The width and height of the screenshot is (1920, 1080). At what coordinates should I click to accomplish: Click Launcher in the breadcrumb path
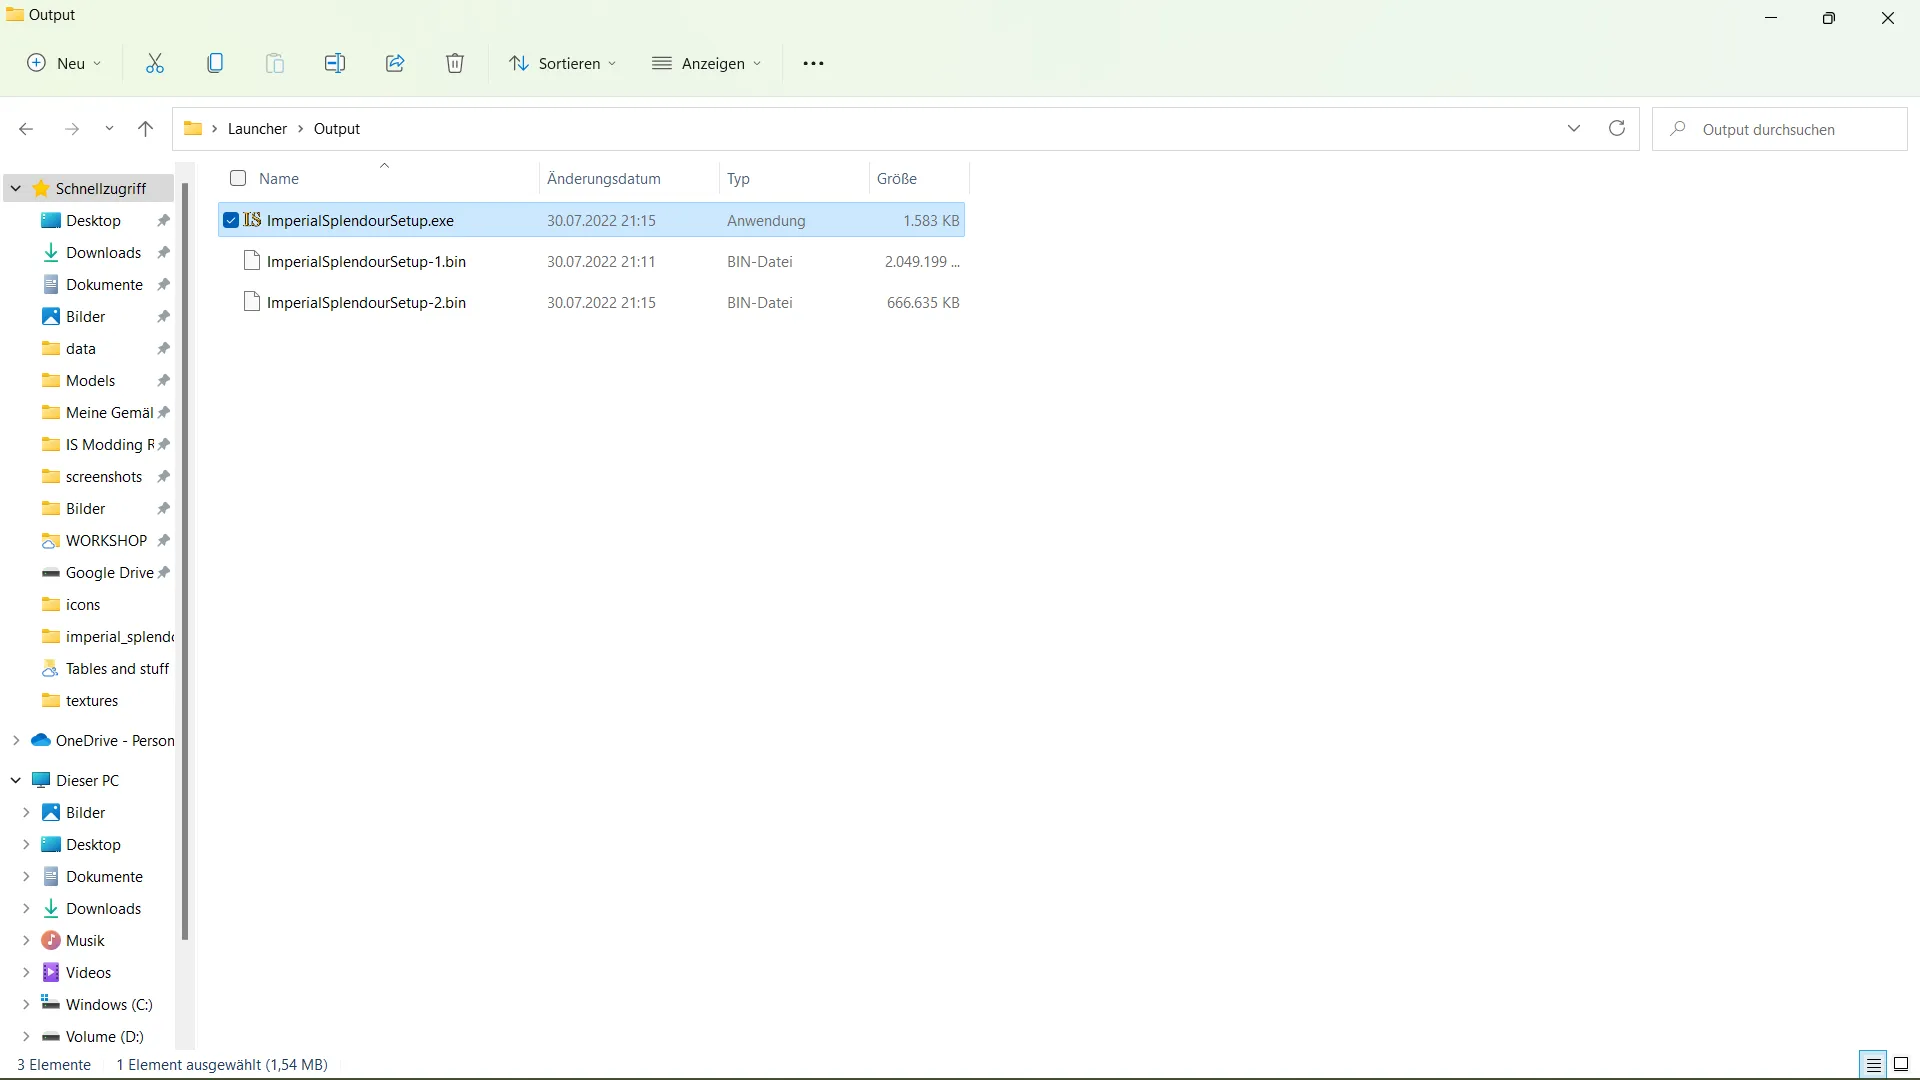coord(257,129)
